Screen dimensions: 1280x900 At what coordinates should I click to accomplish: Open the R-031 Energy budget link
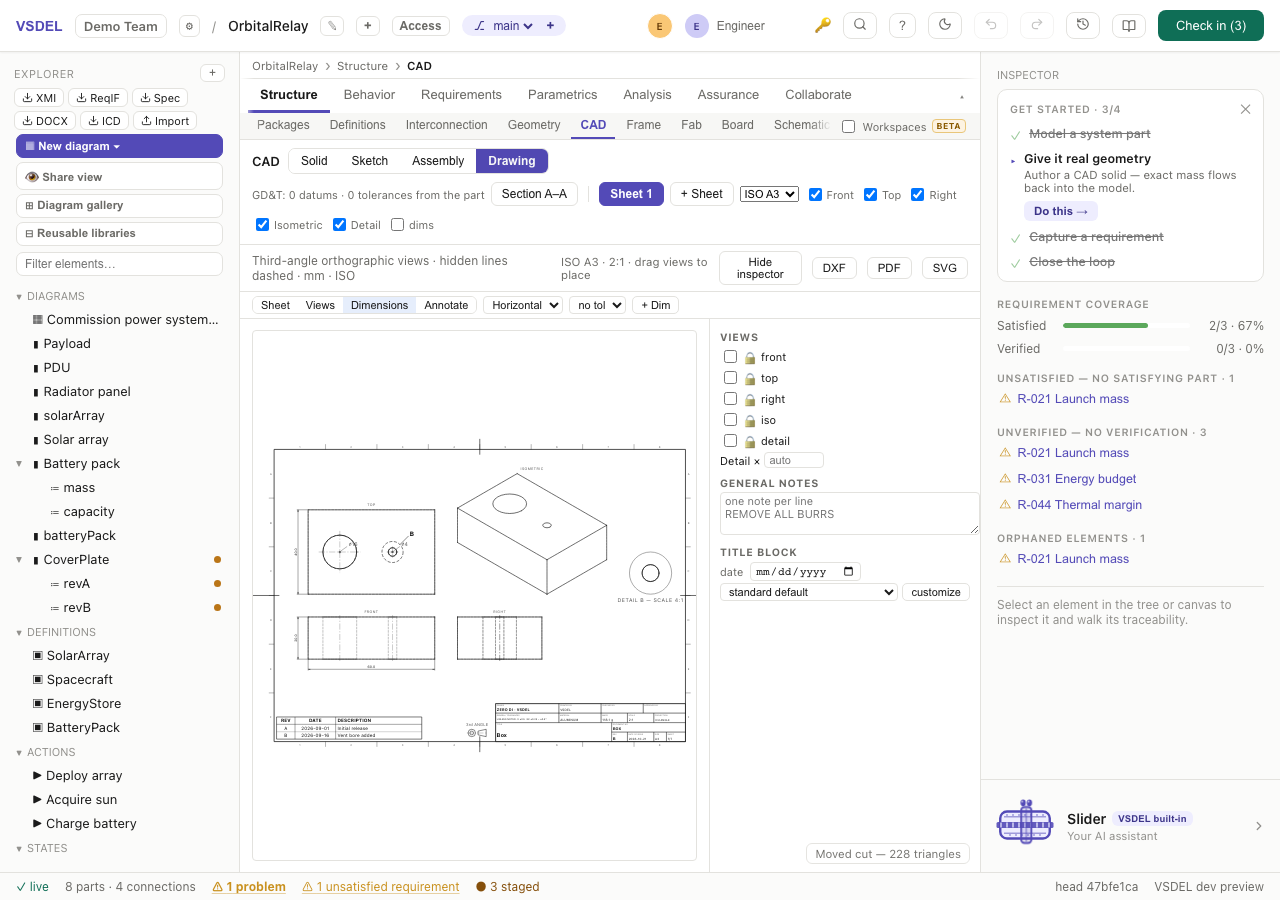coord(1077,479)
